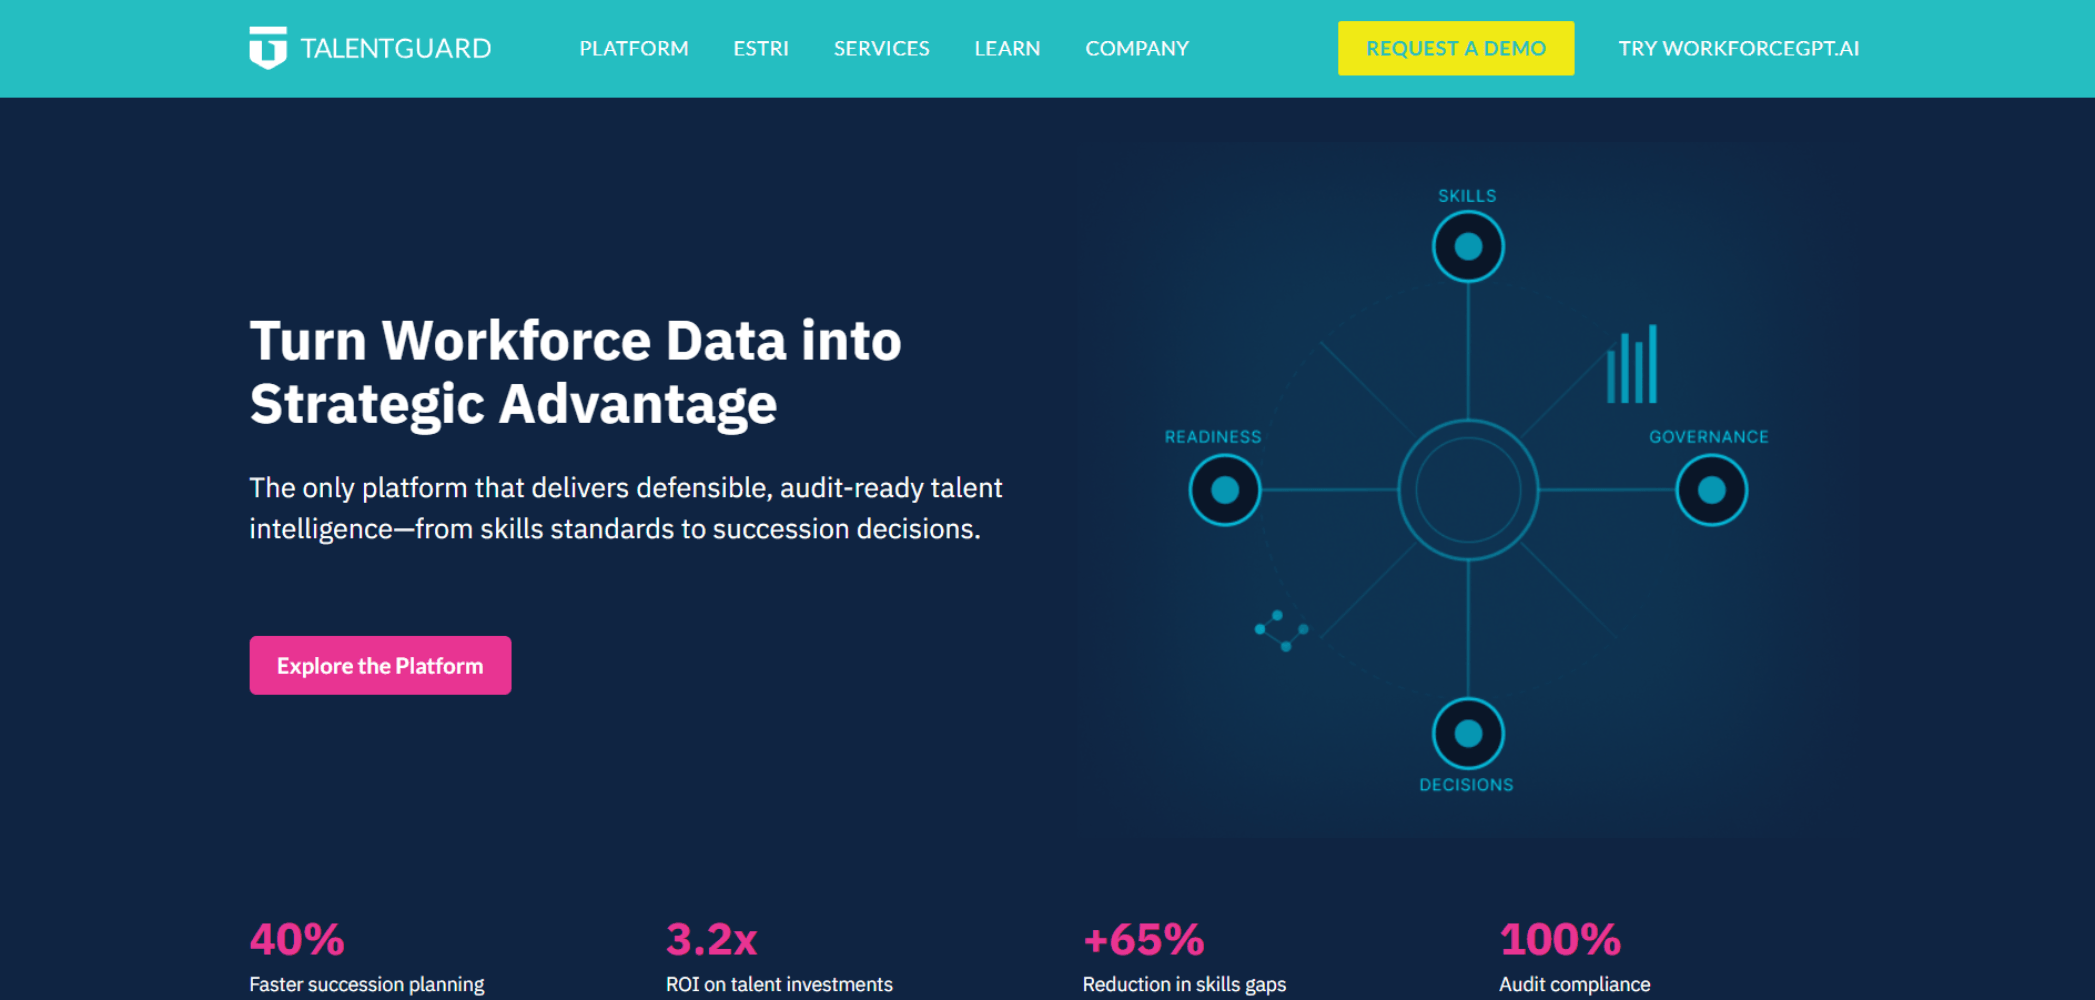The image size is (2095, 1000).
Task: Click the bar chart icon in diagram
Action: [1631, 364]
